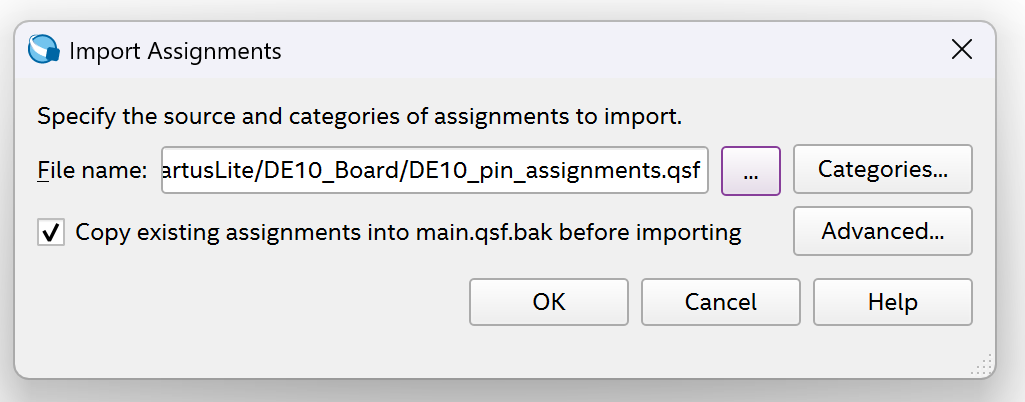Screen dimensions: 1025x402
Task: Open the Categories... dialog
Action: tap(882, 169)
